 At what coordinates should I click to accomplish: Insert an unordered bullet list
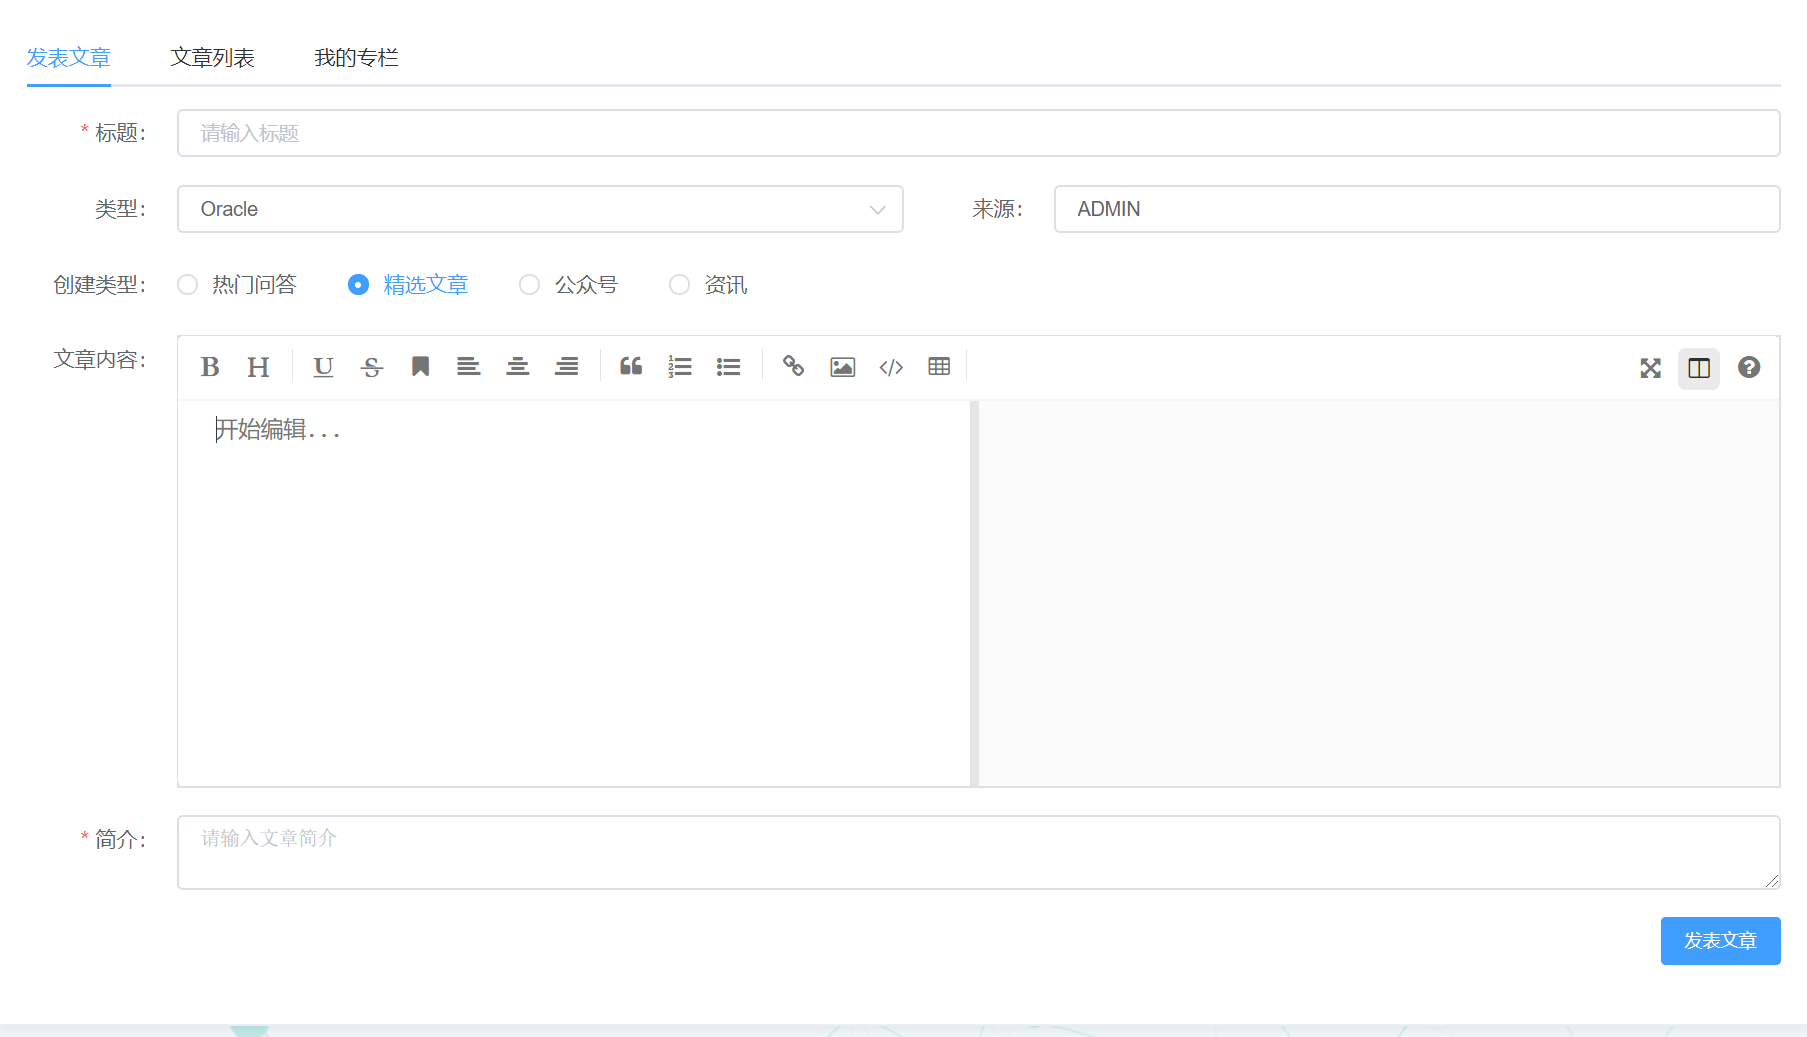coord(729,367)
